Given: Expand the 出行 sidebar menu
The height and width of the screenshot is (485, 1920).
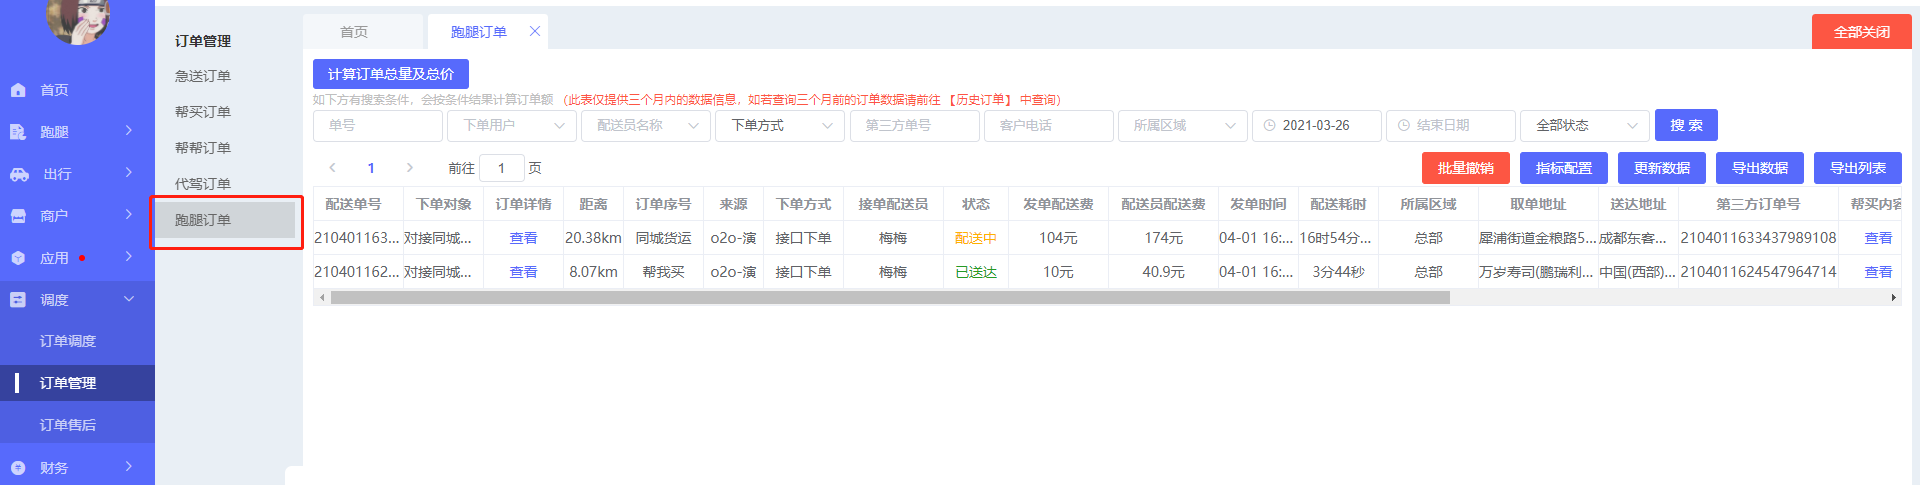Looking at the screenshot, I should coord(129,173).
